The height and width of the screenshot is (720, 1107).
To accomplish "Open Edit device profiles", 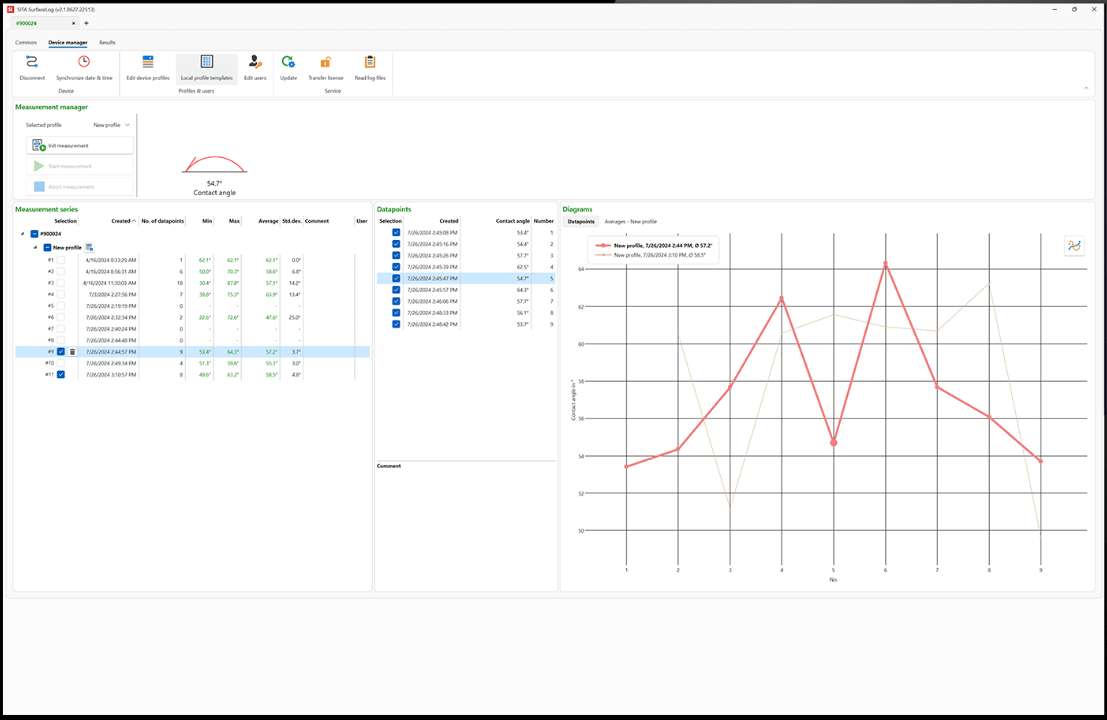I will pos(148,63).
